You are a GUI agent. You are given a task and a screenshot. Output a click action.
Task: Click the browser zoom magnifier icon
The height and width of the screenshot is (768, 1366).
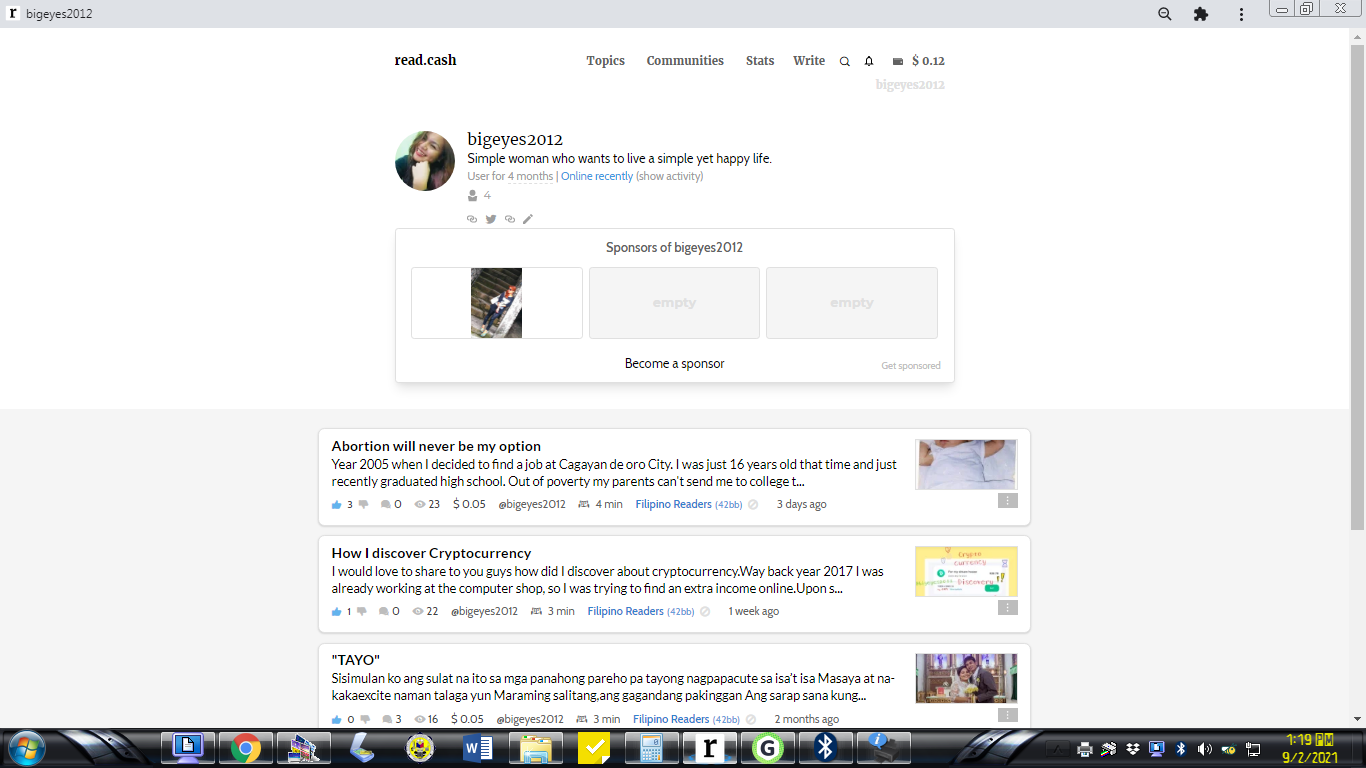click(x=1165, y=14)
